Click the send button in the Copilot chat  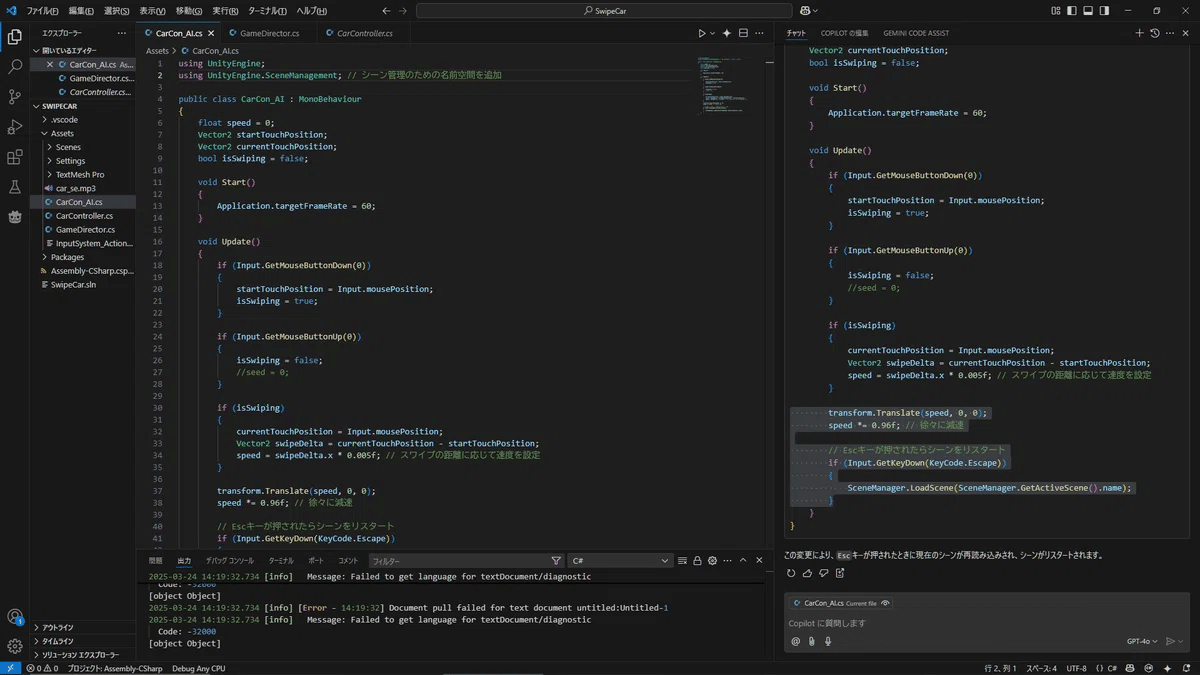pos(1170,641)
